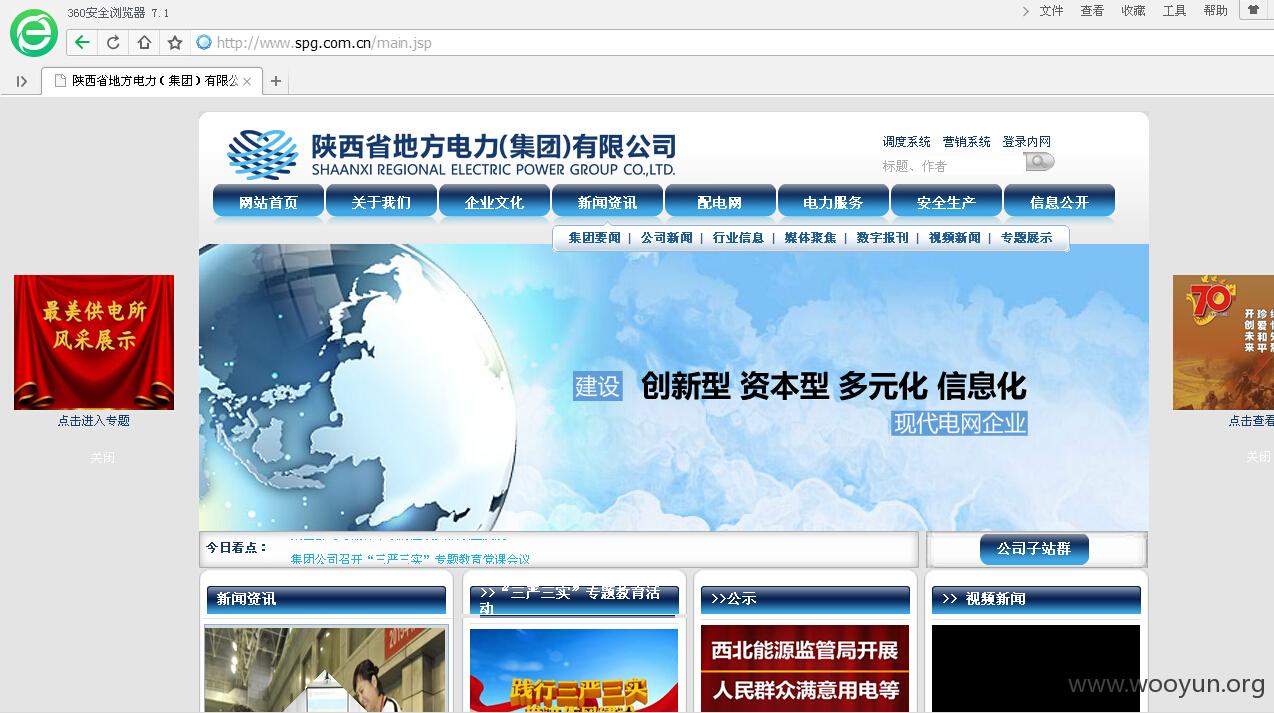Select 视频新闻 submenu entry
1274x713 pixels.
[x=954, y=238]
